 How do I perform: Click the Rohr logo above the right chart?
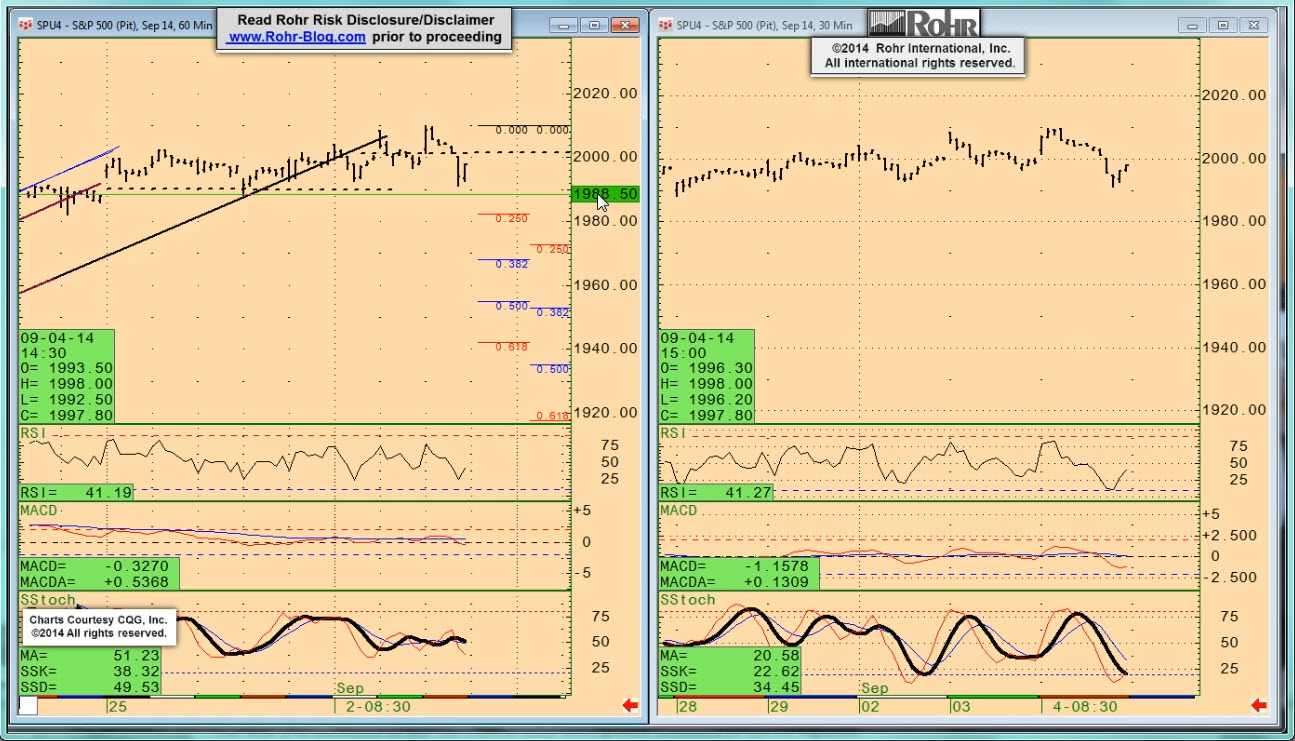(x=924, y=23)
